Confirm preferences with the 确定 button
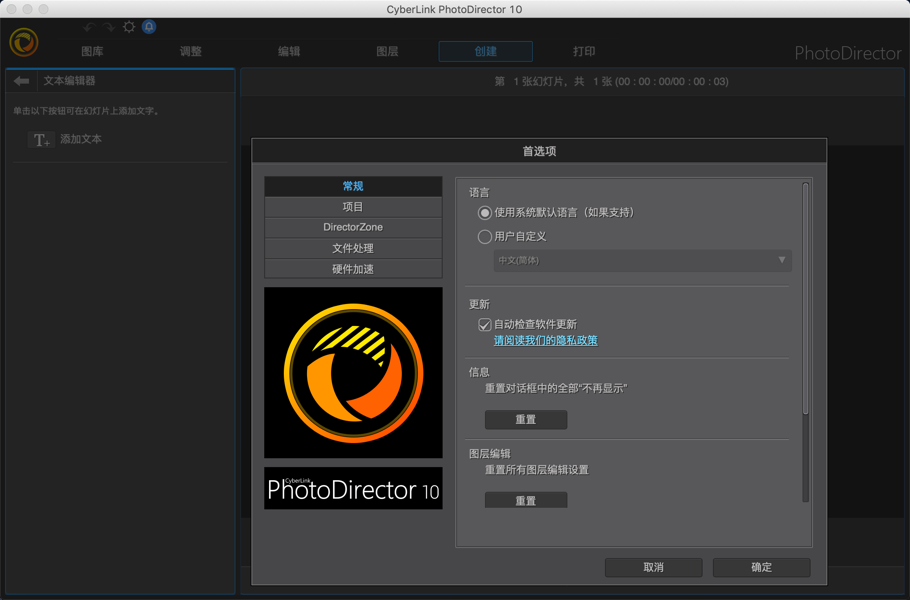The image size is (910, 600). [x=760, y=567]
